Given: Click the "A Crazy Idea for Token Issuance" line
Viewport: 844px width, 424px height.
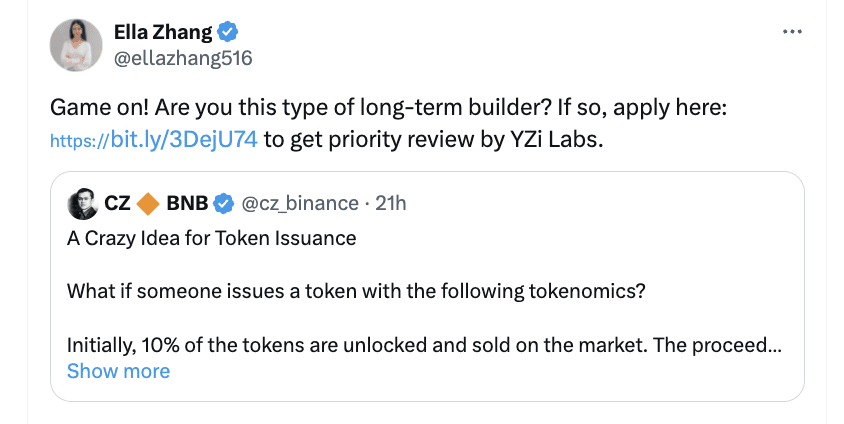Looking at the screenshot, I should pyautogui.click(x=211, y=239).
